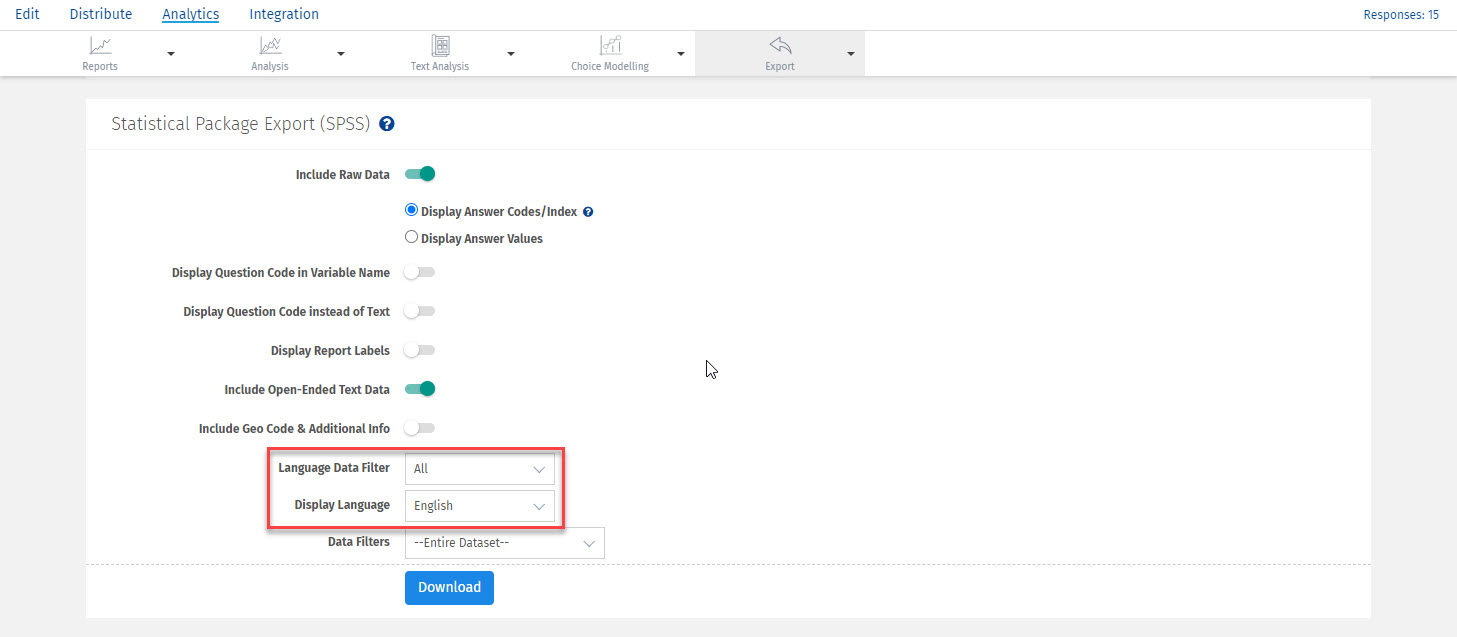The height and width of the screenshot is (637, 1457).
Task: Click the Responses: 15 link
Action: (1400, 15)
